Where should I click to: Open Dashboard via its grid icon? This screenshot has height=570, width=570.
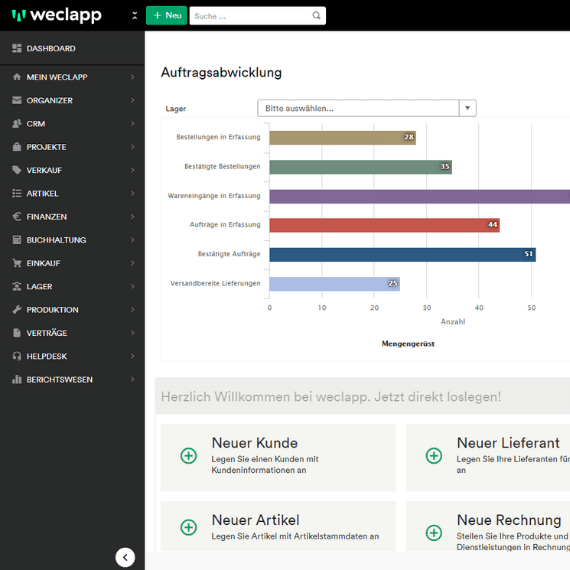coord(17,48)
